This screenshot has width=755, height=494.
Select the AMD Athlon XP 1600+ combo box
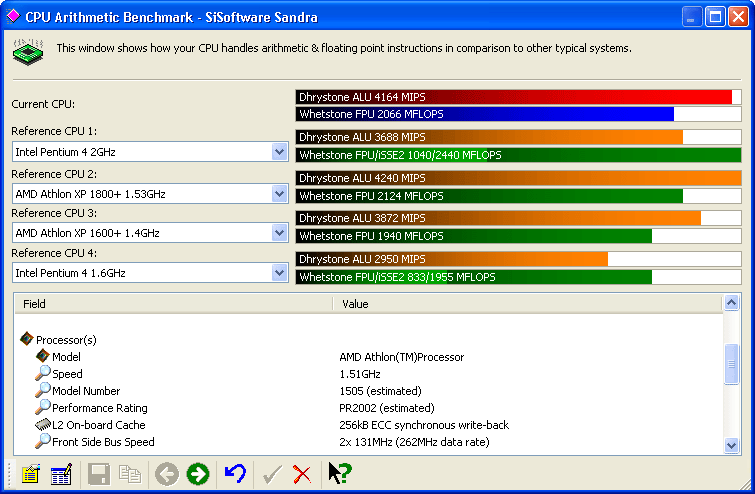pos(150,233)
